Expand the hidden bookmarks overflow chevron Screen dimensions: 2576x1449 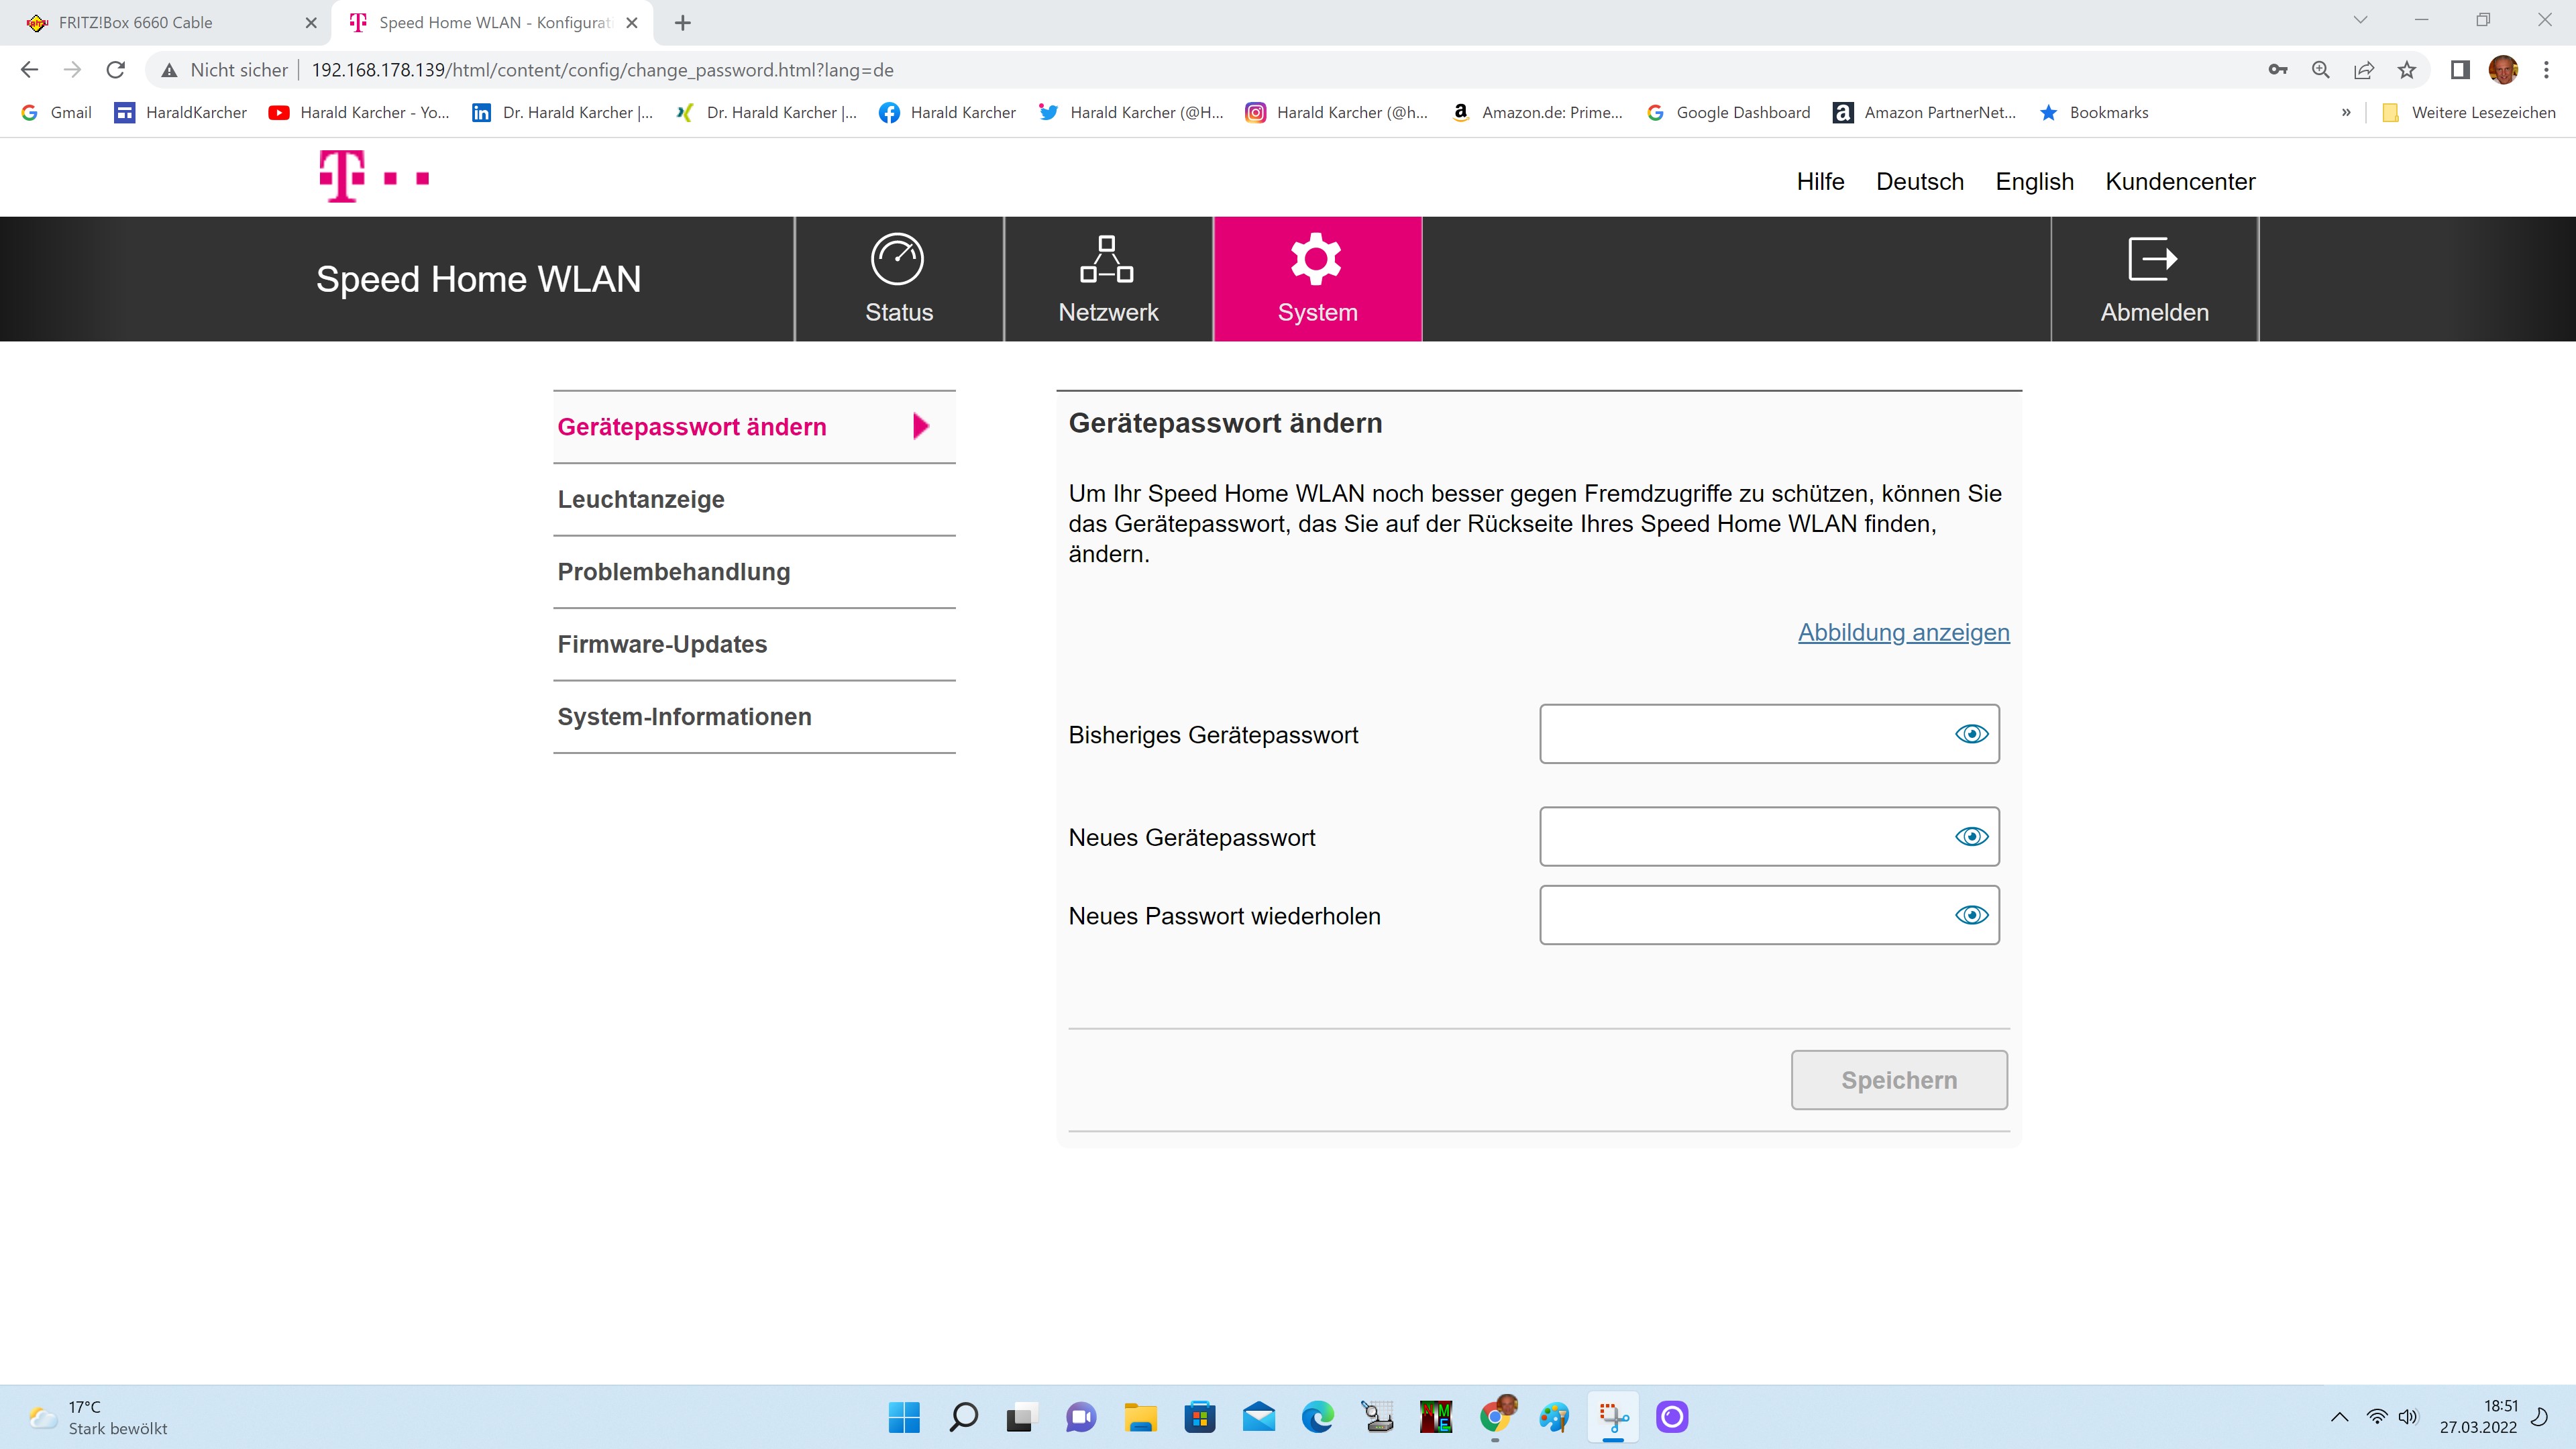[2345, 113]
